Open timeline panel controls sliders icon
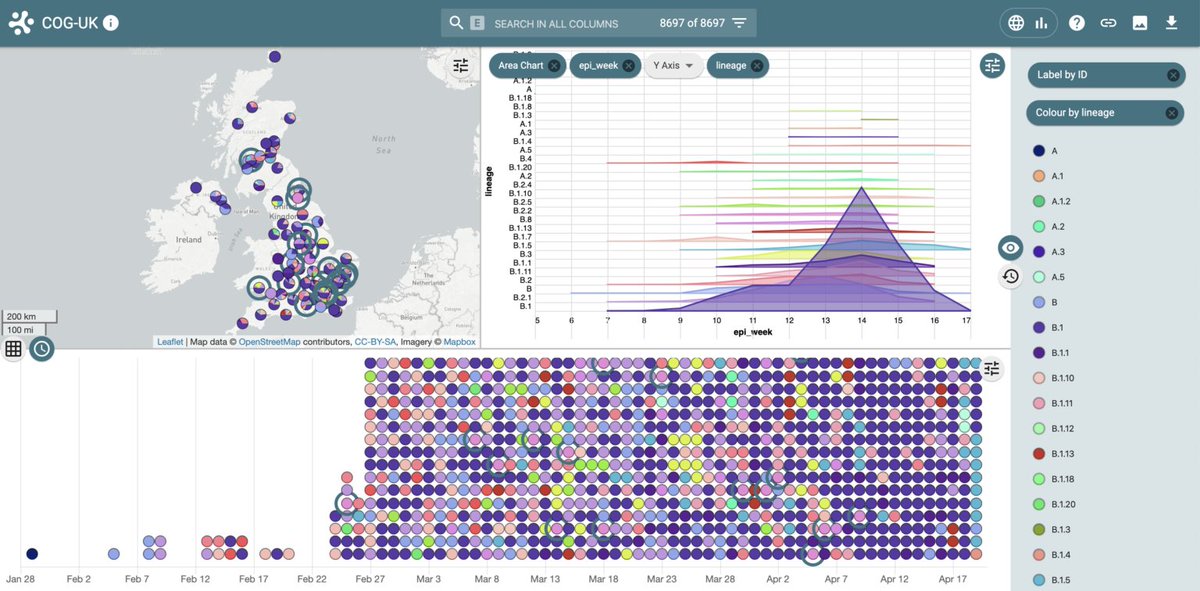The image size is (1200, 591). (991, 369)
